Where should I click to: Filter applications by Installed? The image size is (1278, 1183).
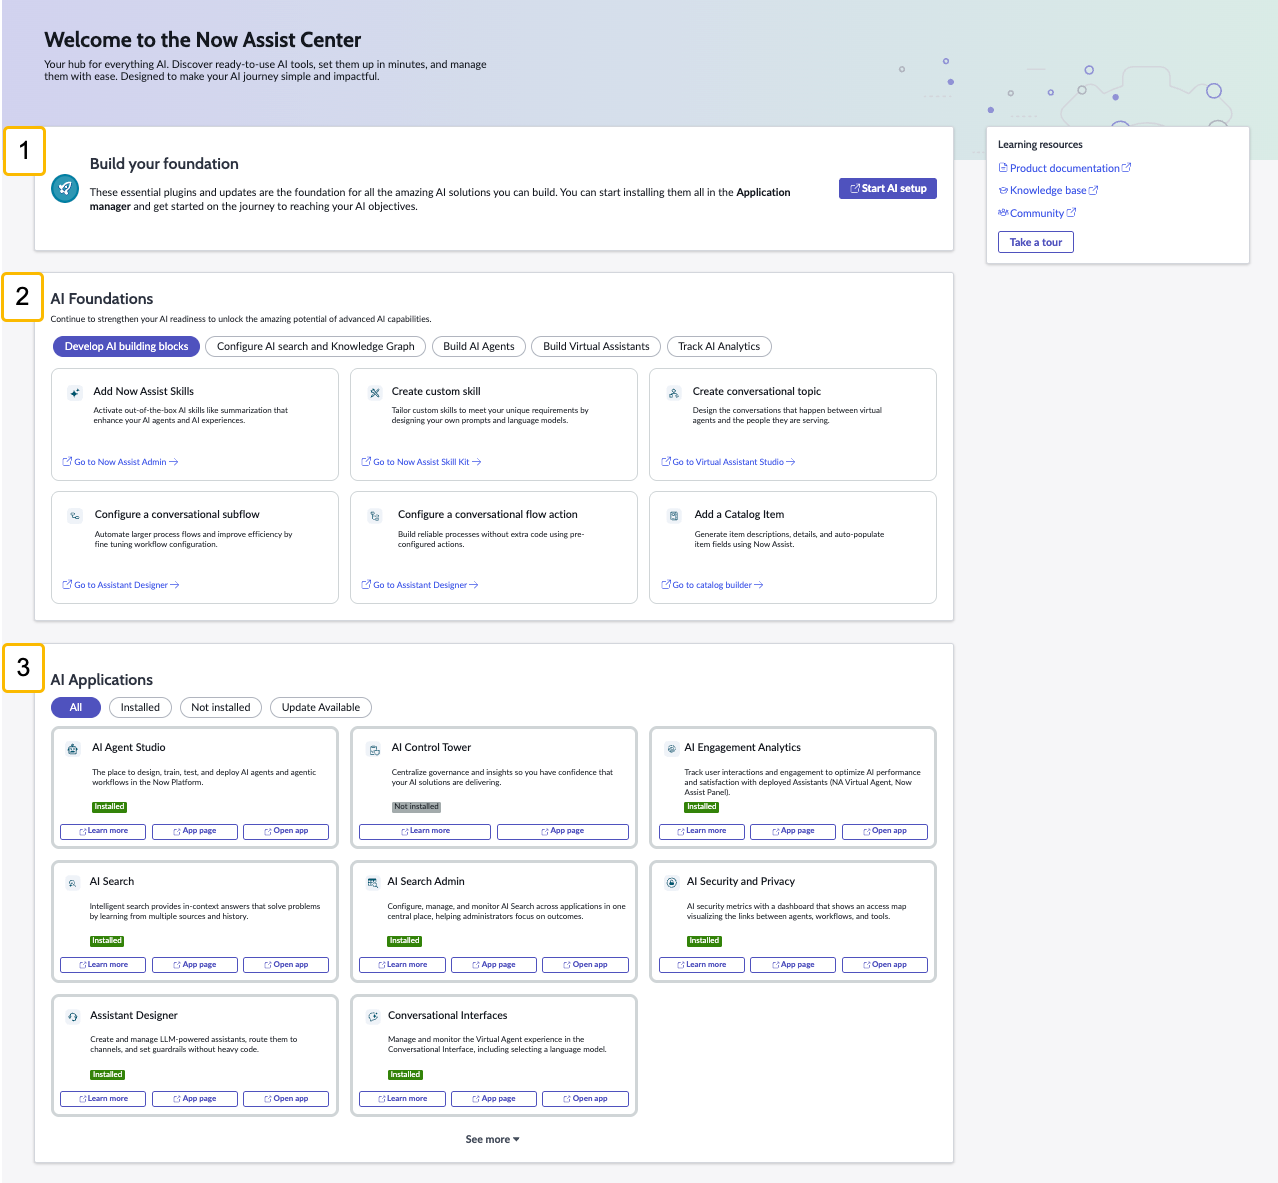click(140, 707)
